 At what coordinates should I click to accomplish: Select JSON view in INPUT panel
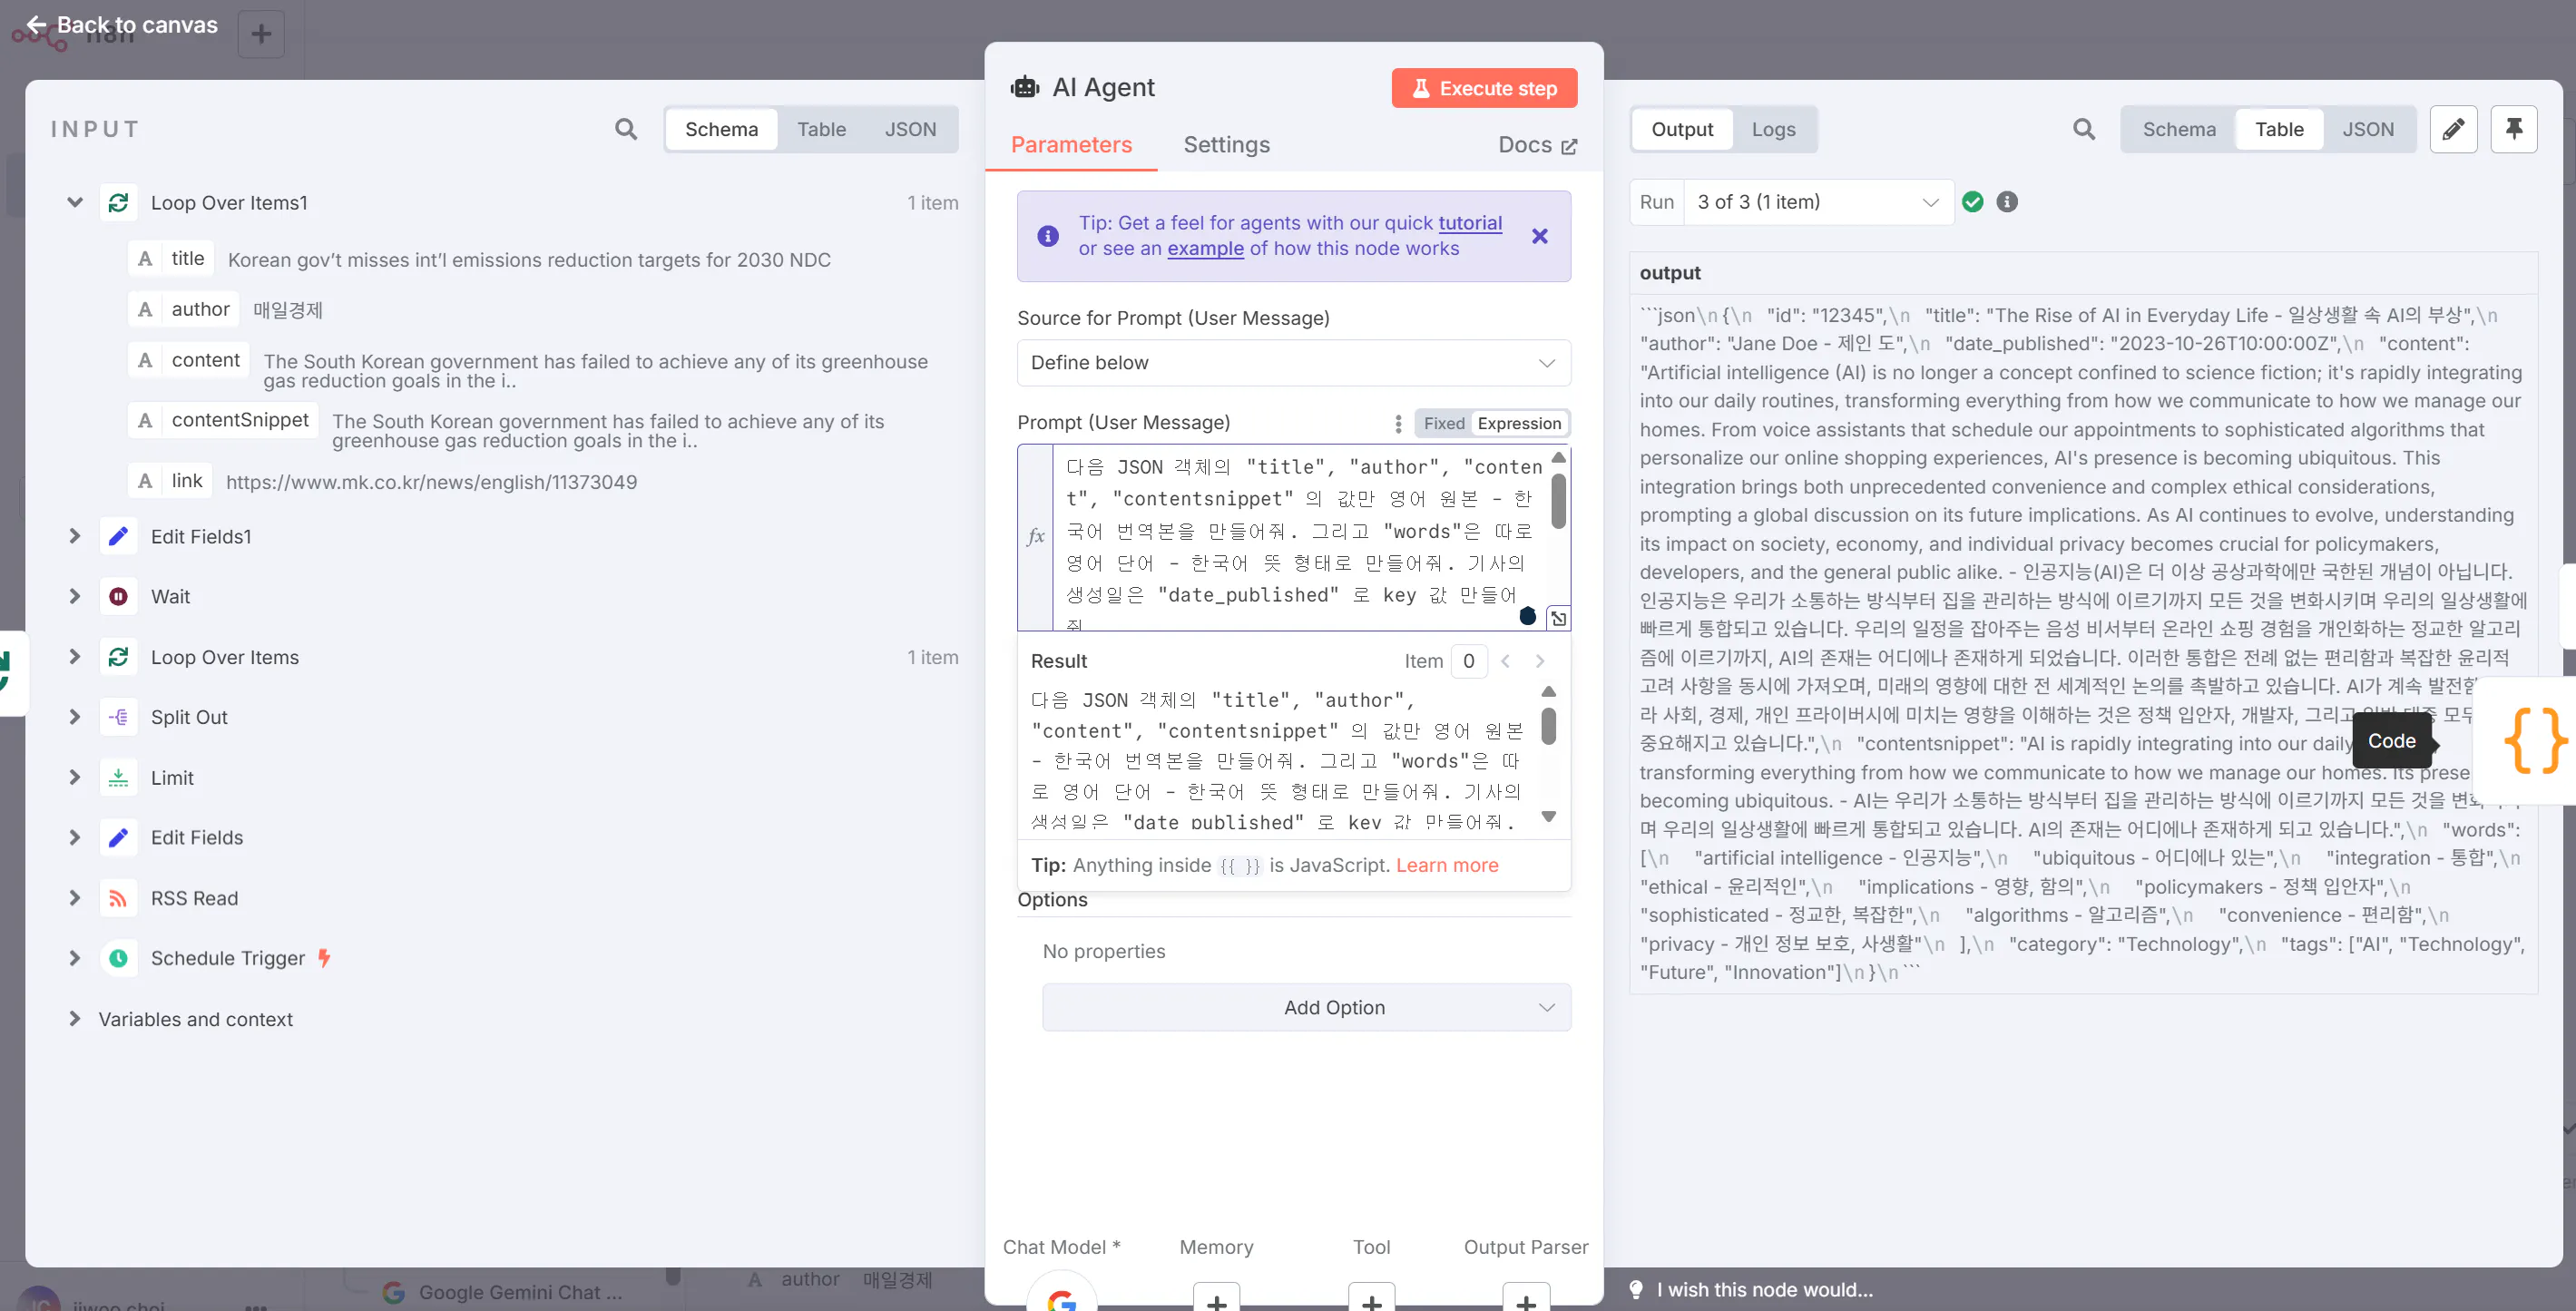coord(910,129)
